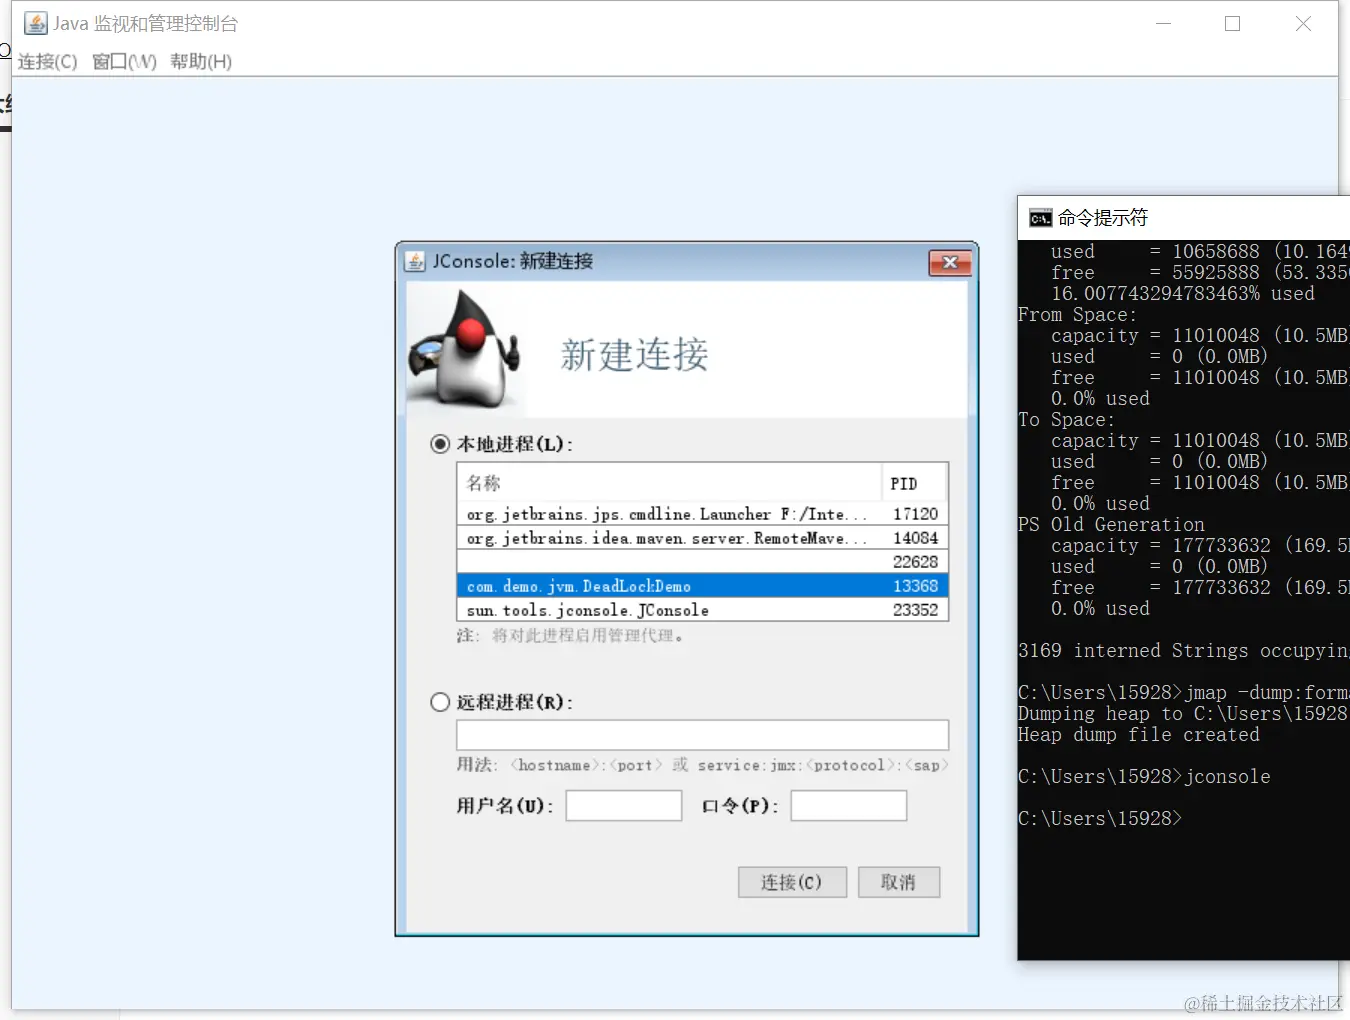Click the 命令提示符 title text
This screenshot has width=1350, height=1020.
[1103, 218]
